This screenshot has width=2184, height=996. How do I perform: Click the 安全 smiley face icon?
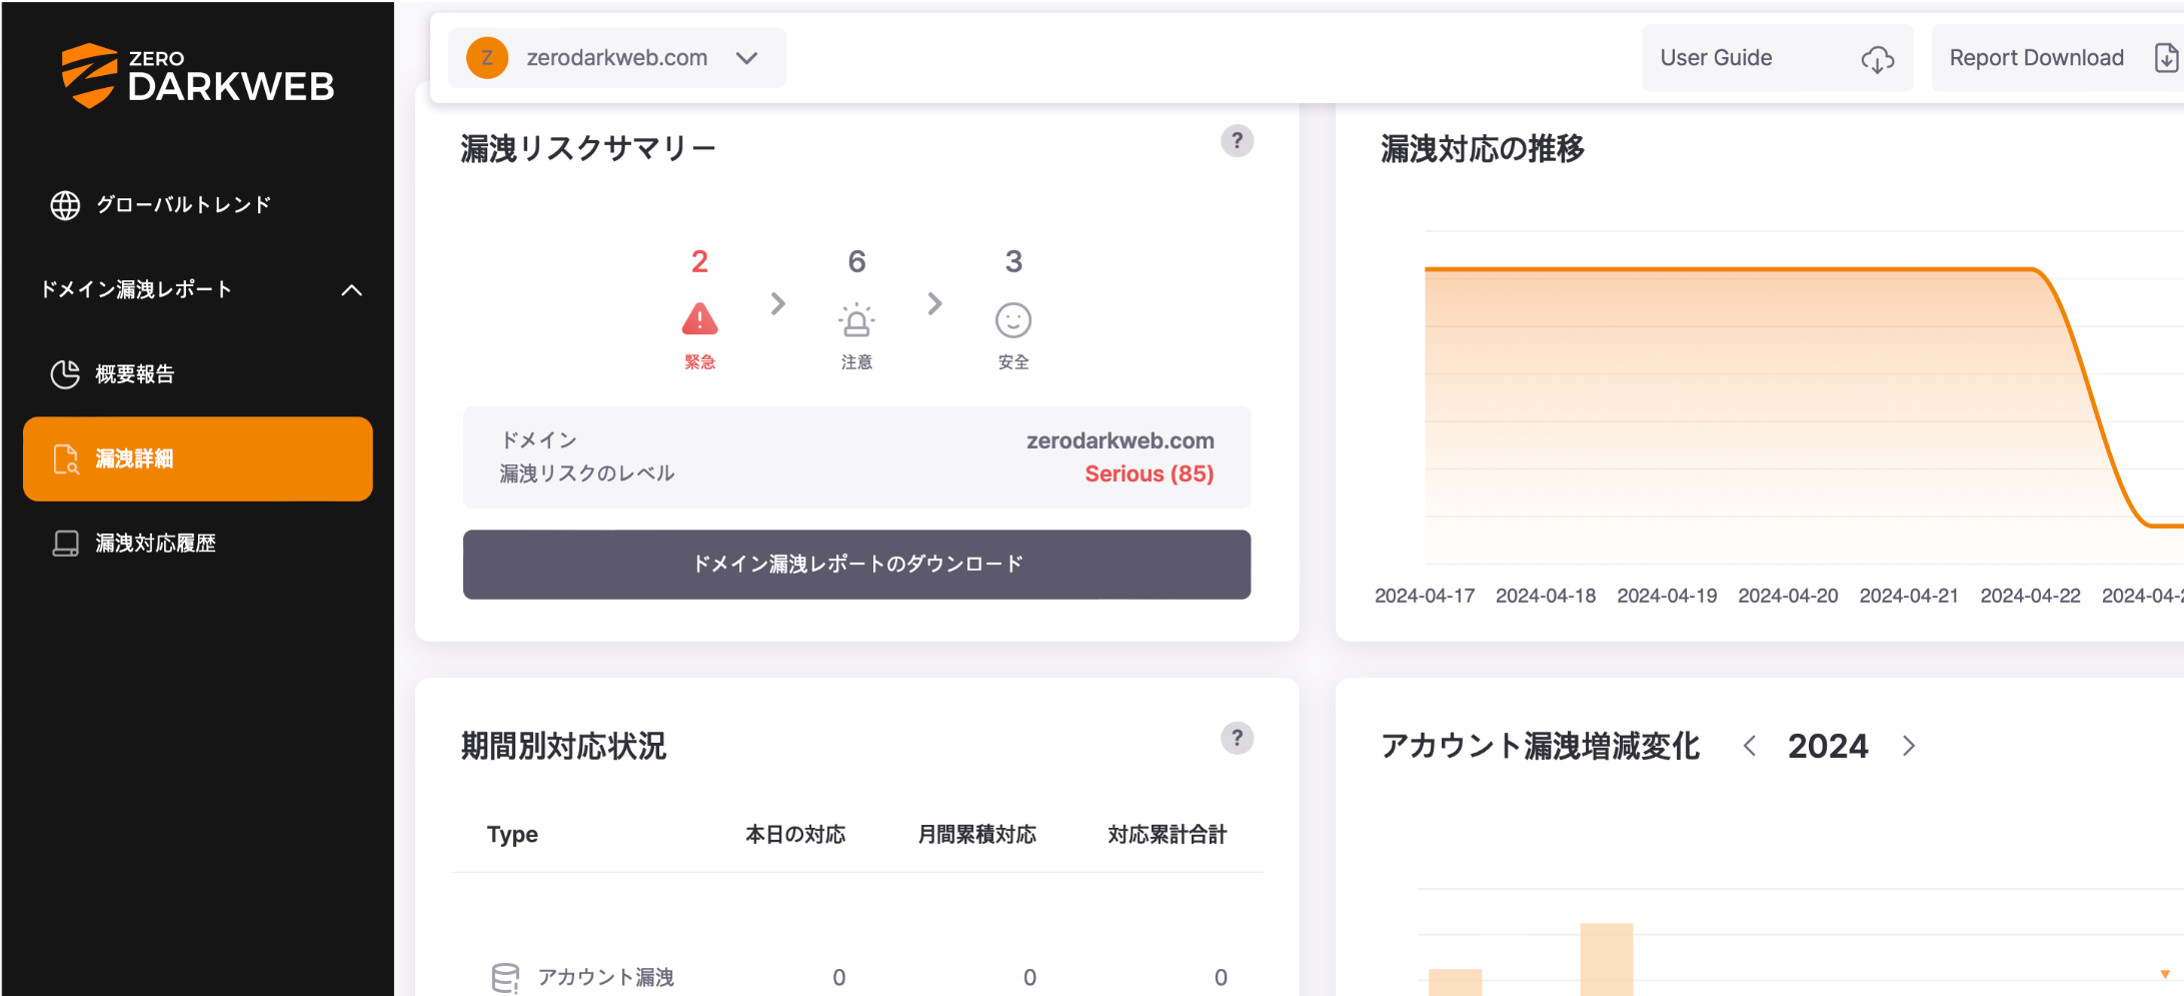[1013, 320]
